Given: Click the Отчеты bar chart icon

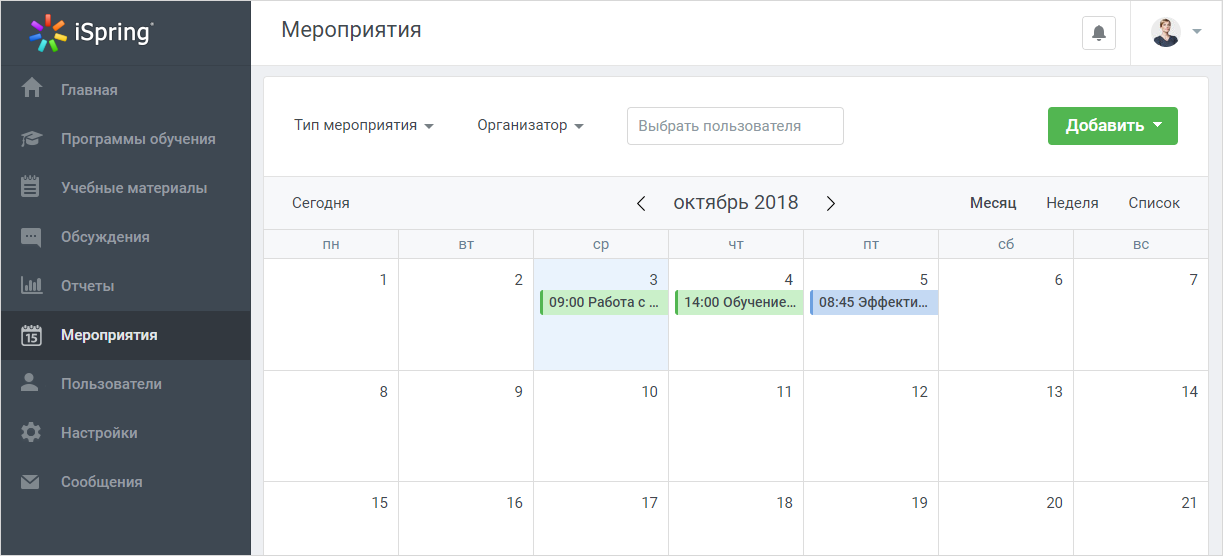Looking at the screenshot, I should coord(31,285).
